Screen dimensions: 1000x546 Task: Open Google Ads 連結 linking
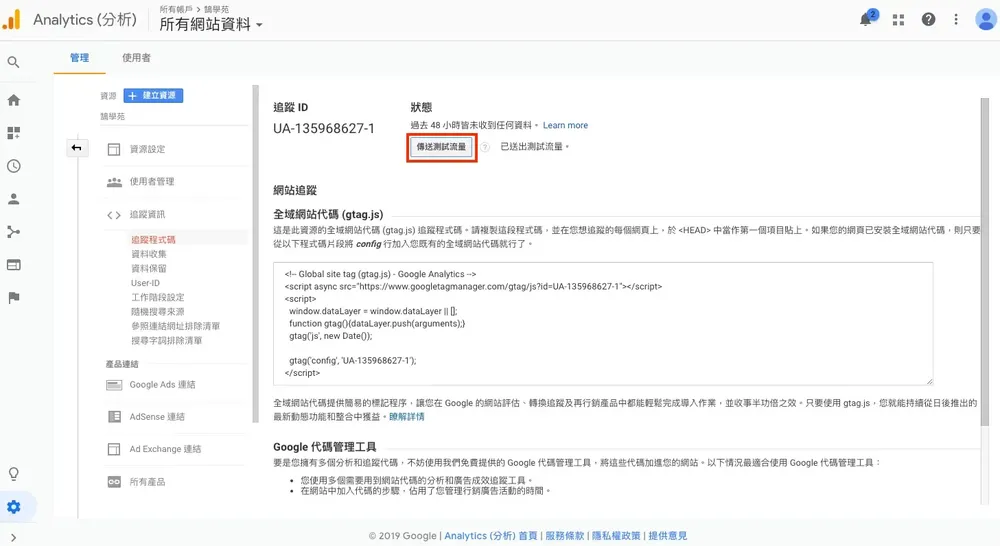(162, 385)
